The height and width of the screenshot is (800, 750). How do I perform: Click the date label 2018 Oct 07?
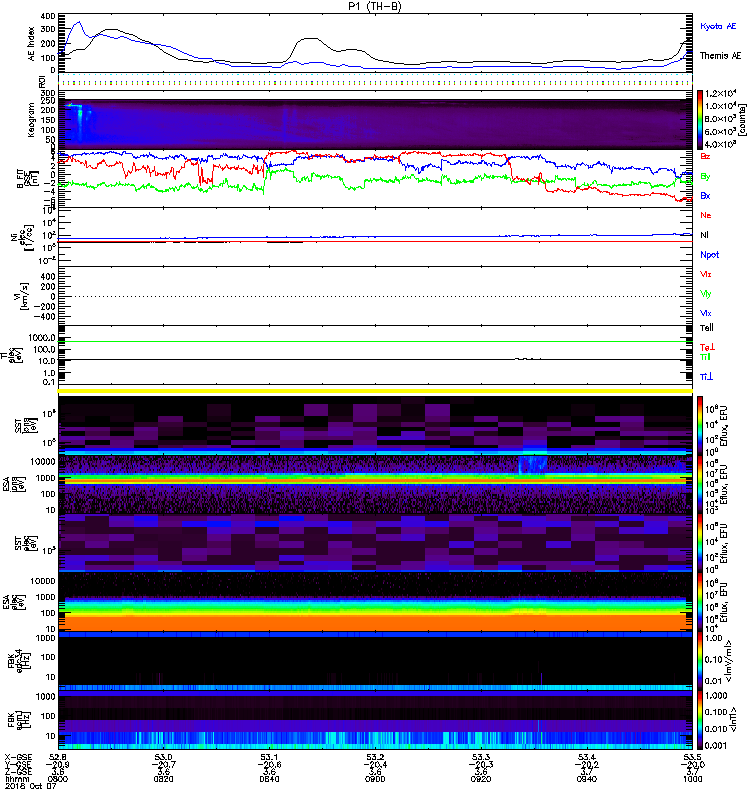(30, 787)
